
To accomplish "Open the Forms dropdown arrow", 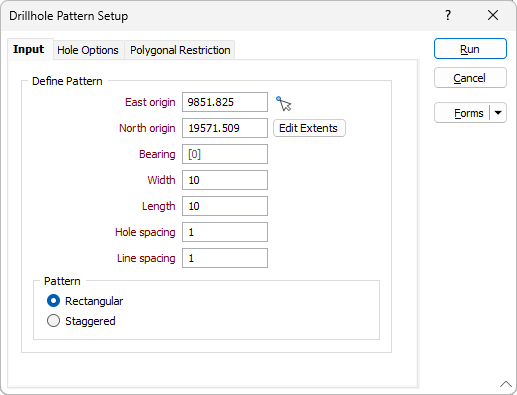I will 498,113.
